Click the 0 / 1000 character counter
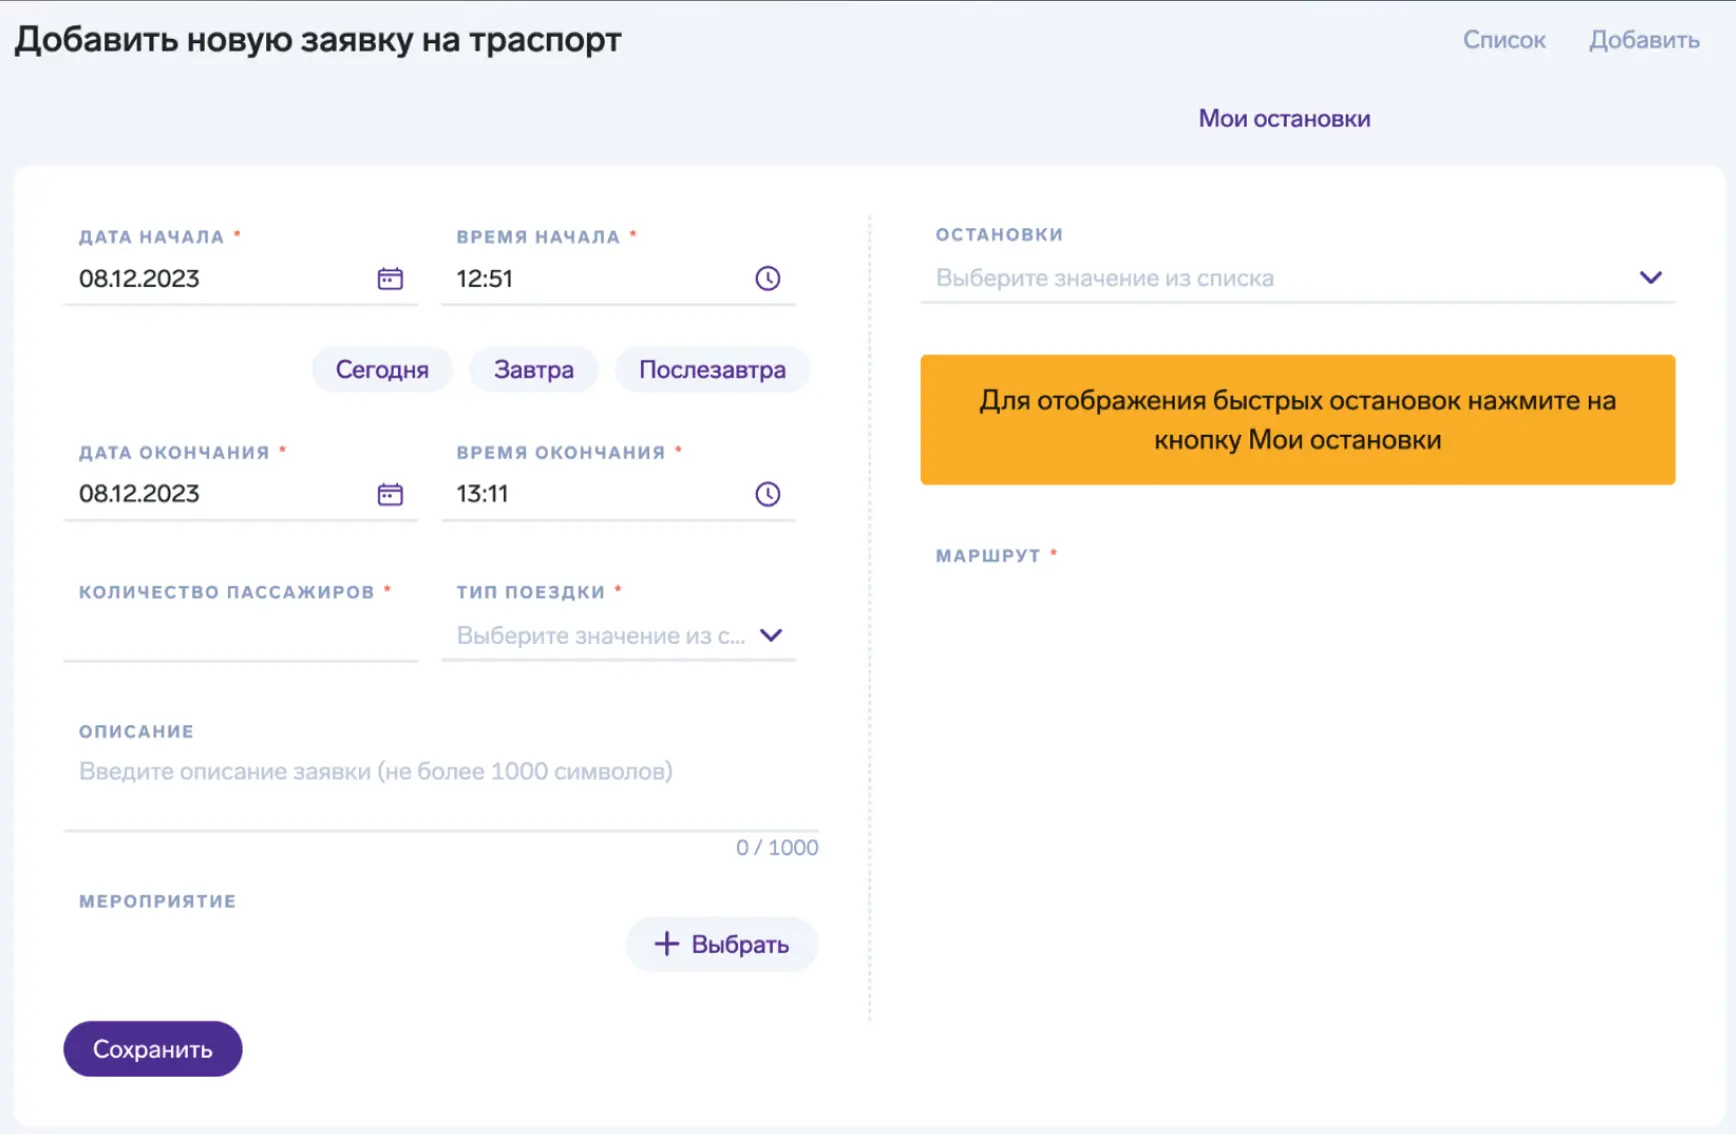This screenshot has height=1134, width=1736. tap(777, 848)
